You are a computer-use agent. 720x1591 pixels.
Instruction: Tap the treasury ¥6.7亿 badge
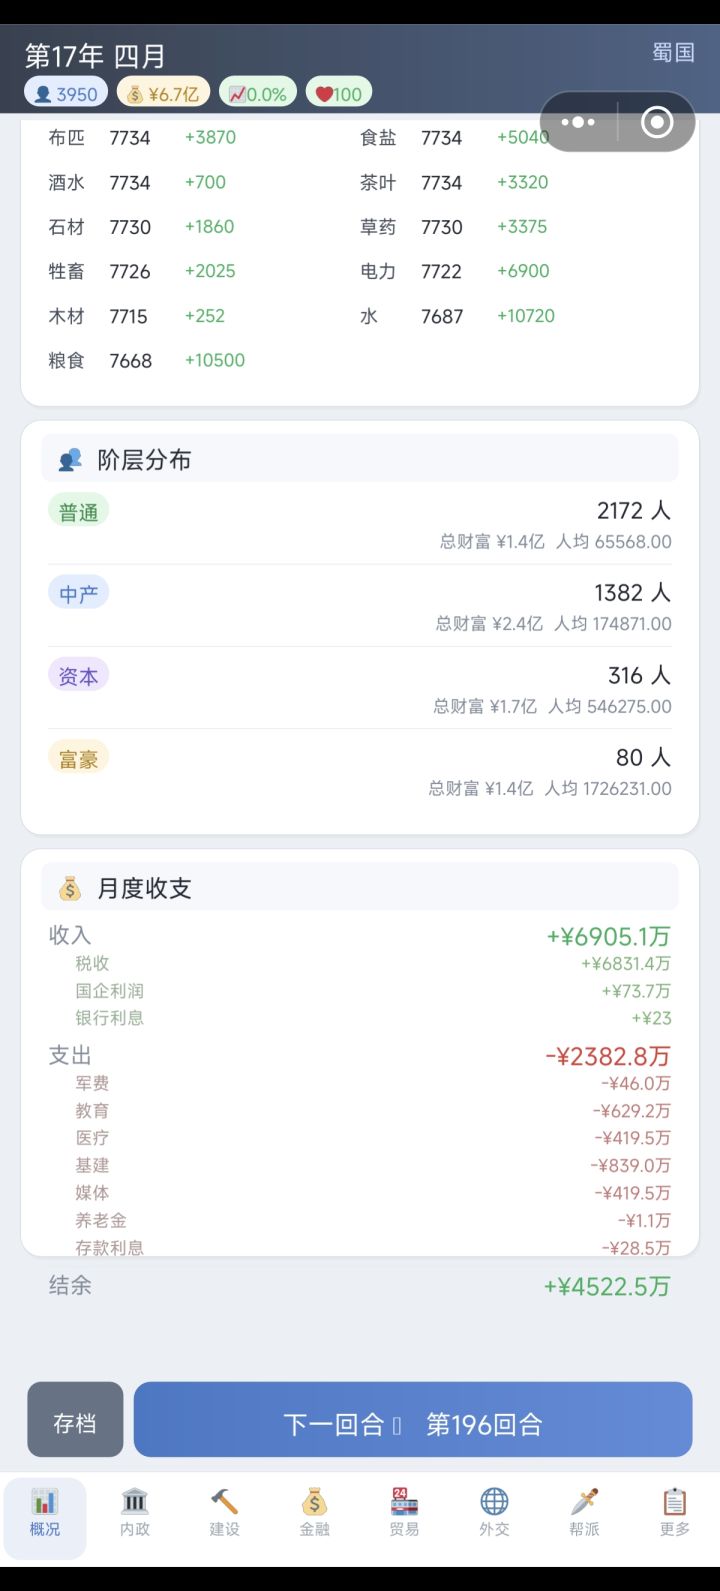(164, 94)
